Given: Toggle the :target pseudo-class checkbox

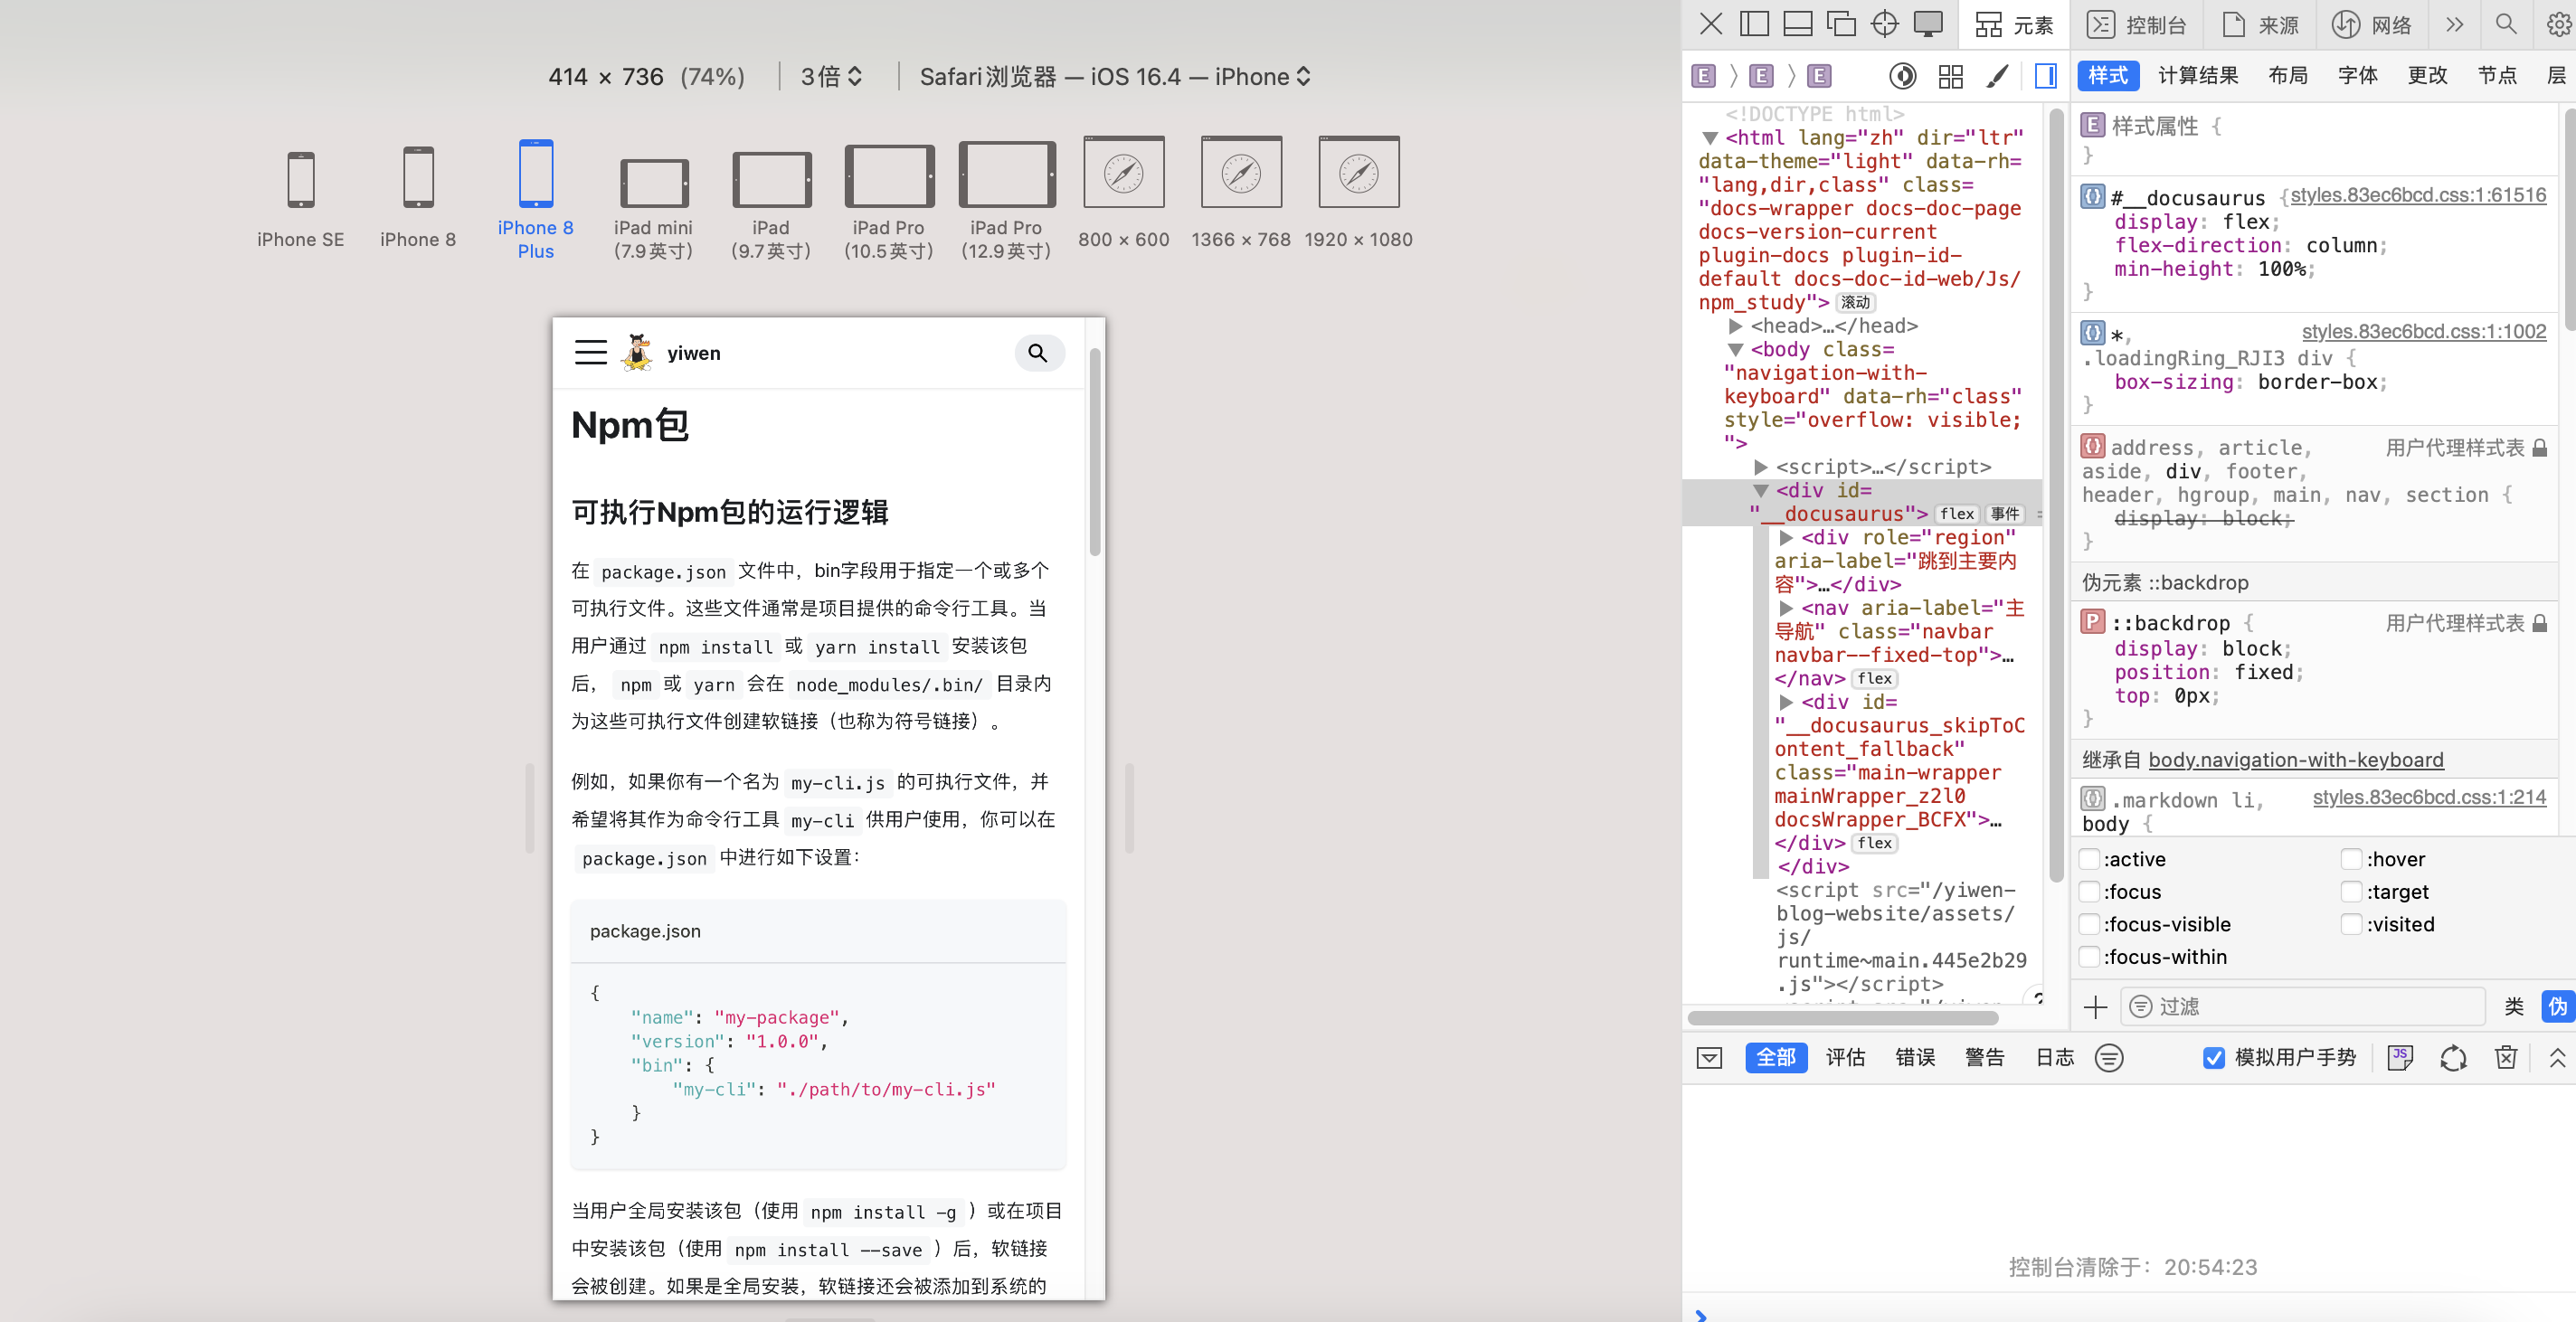Looking at the screenshot, I should (x=2351, y=891).
